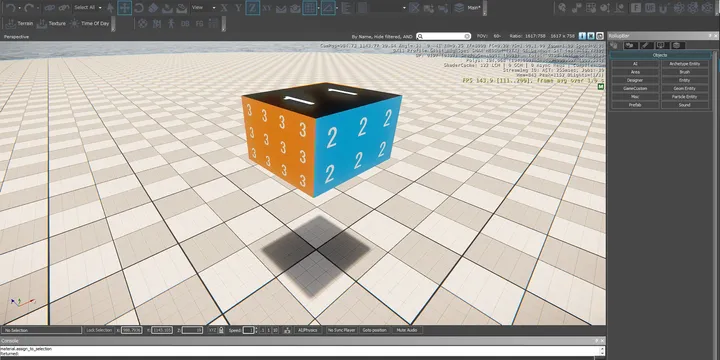Collapse the Objects rollup header

coord(660,55)
